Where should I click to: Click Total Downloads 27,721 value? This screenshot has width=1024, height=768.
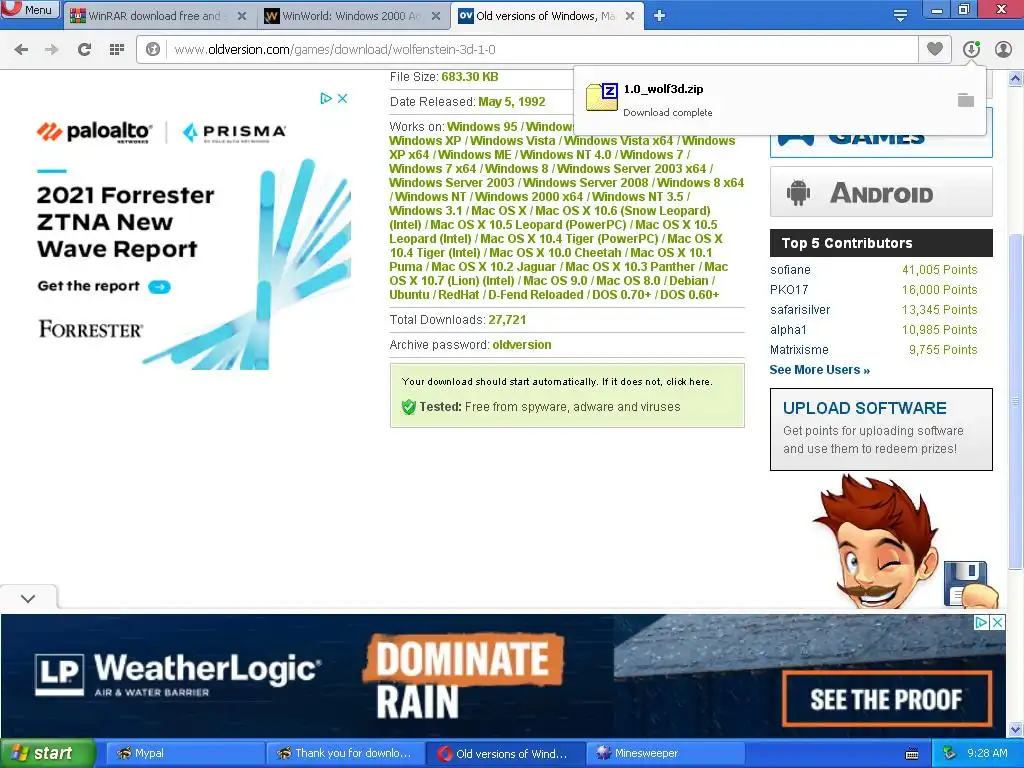click(x=507, y=320)
